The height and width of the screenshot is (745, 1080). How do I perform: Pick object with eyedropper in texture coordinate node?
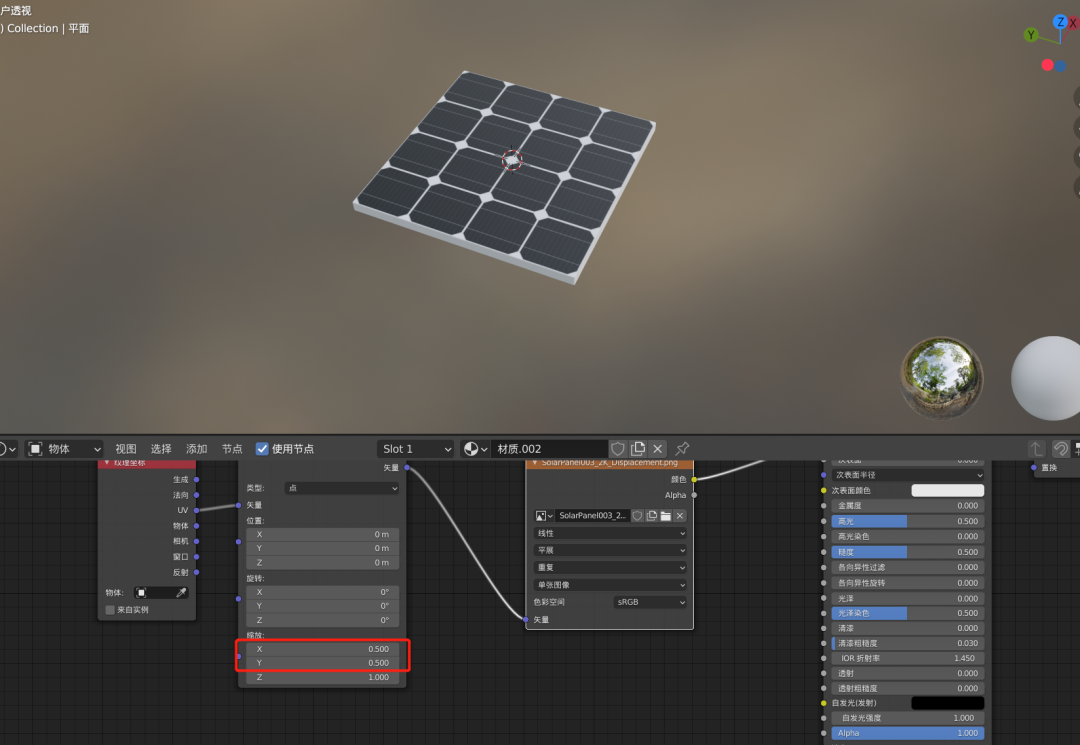(181, 593)
